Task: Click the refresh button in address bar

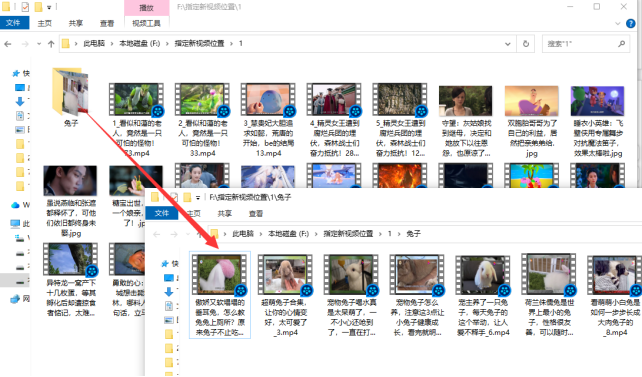Action: 526,43
